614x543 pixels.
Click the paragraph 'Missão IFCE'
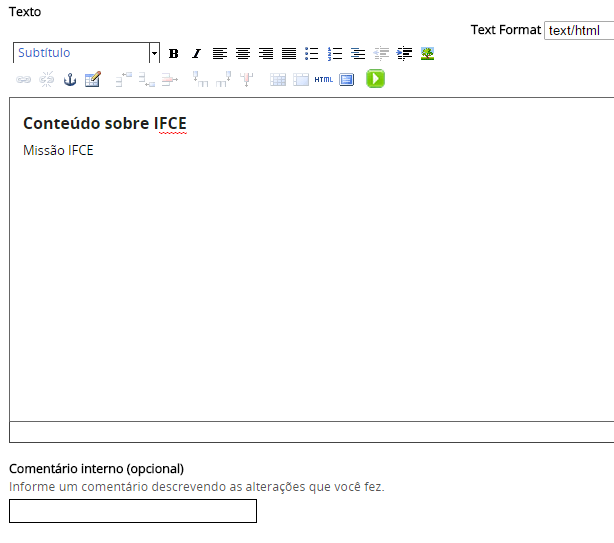pyautogui.click(x=58, y=150)
